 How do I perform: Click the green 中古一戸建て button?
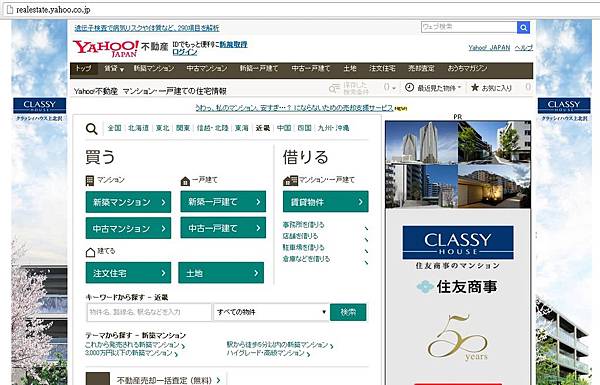coord(223,228)
